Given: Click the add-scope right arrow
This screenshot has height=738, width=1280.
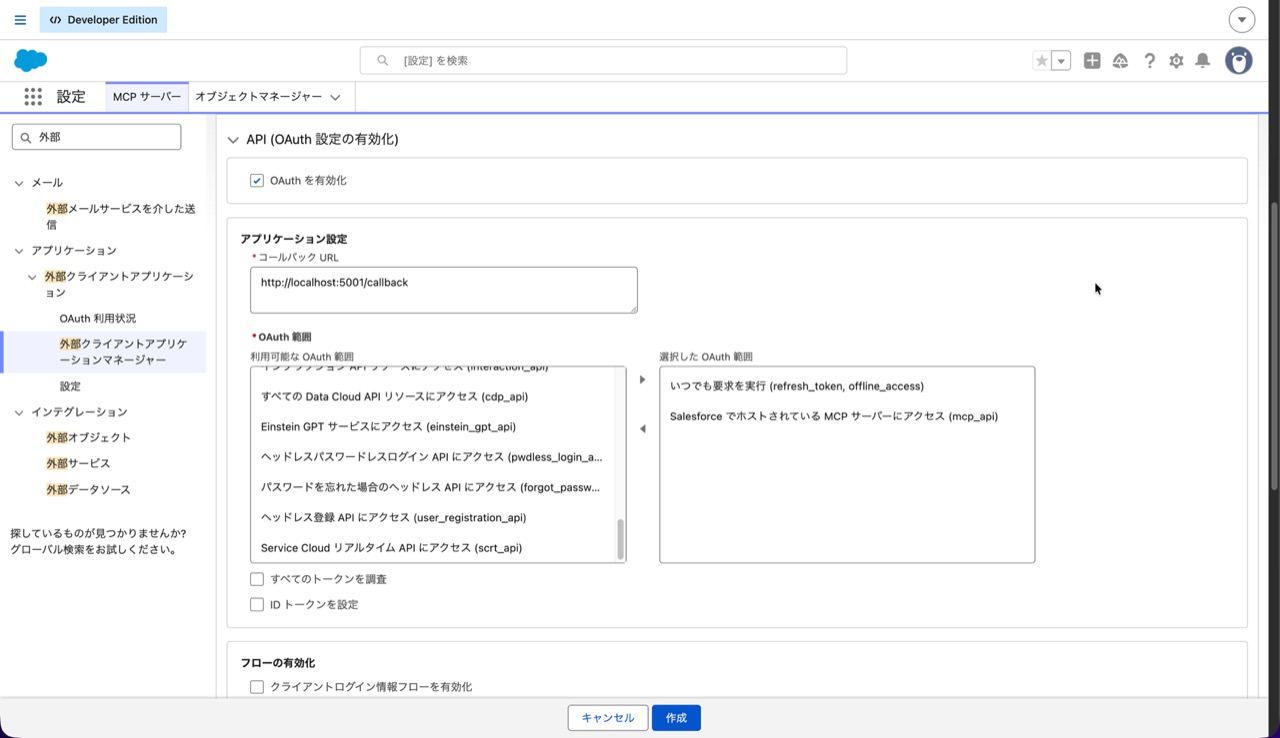Looking at the screenshot, I should (x=642, y=380).
